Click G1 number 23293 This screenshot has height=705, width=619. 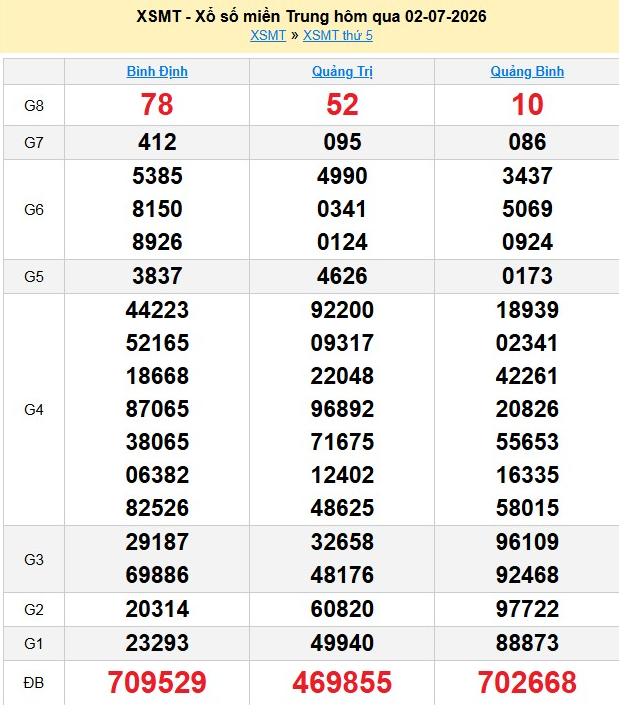(157, 643)
